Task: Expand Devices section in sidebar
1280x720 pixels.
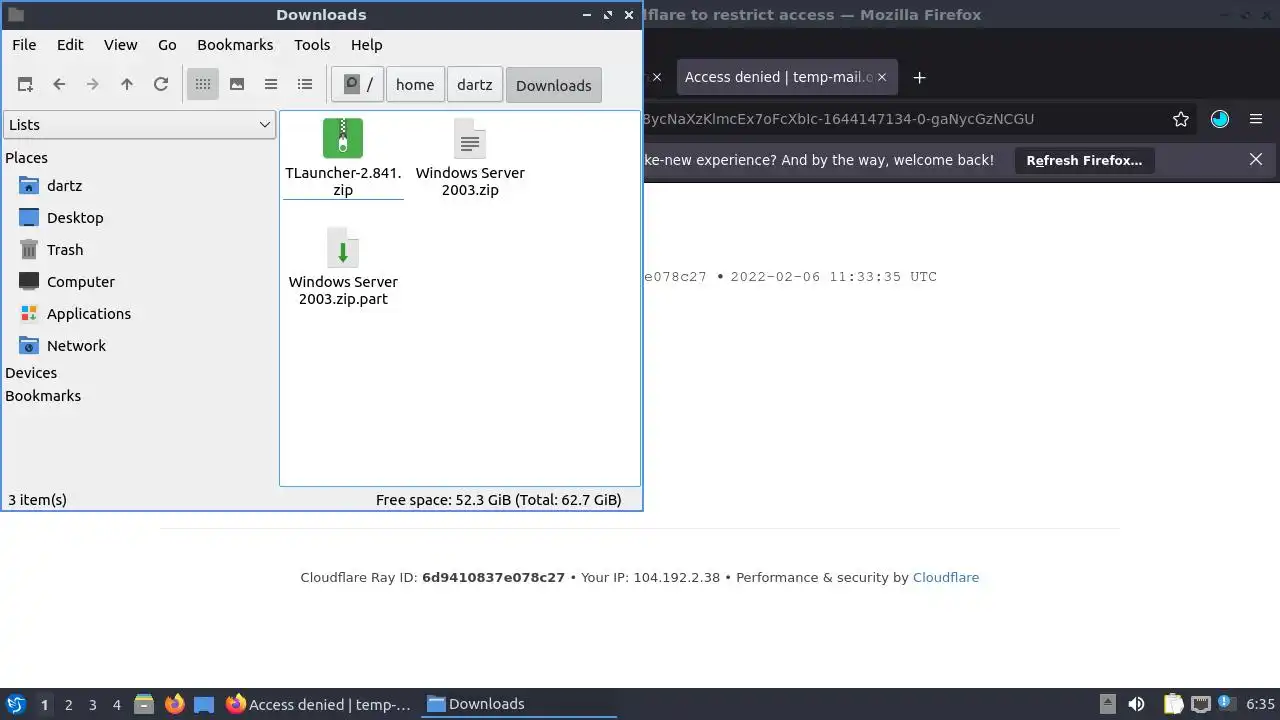Action: coord(31,373)
